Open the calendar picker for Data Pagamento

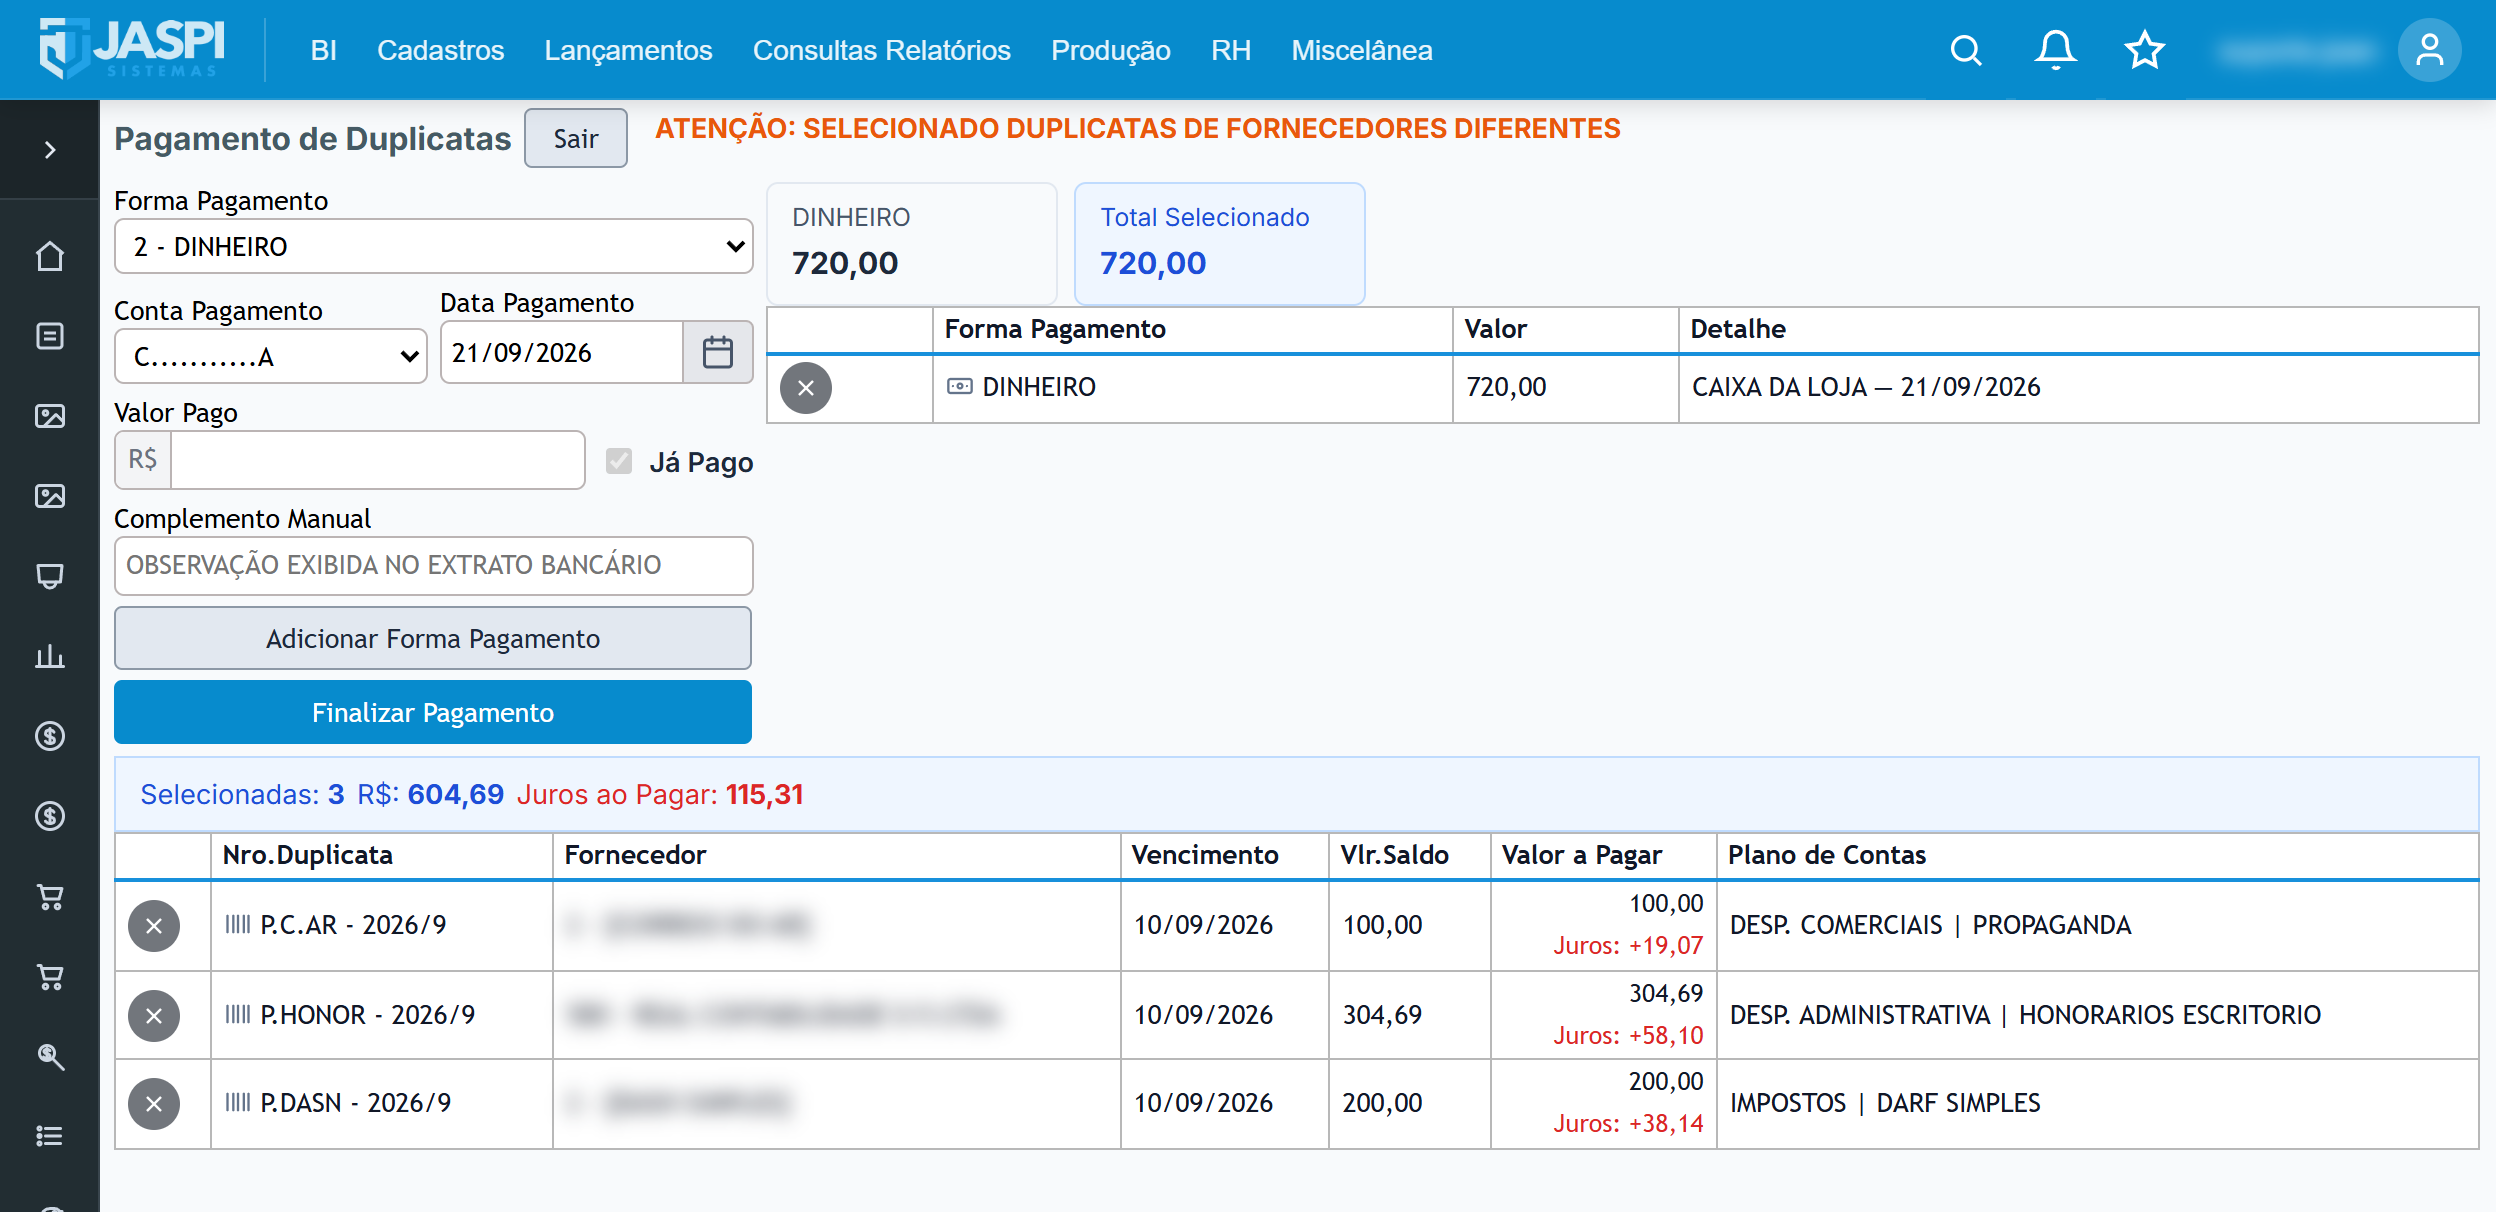click(x=717, y=352)
